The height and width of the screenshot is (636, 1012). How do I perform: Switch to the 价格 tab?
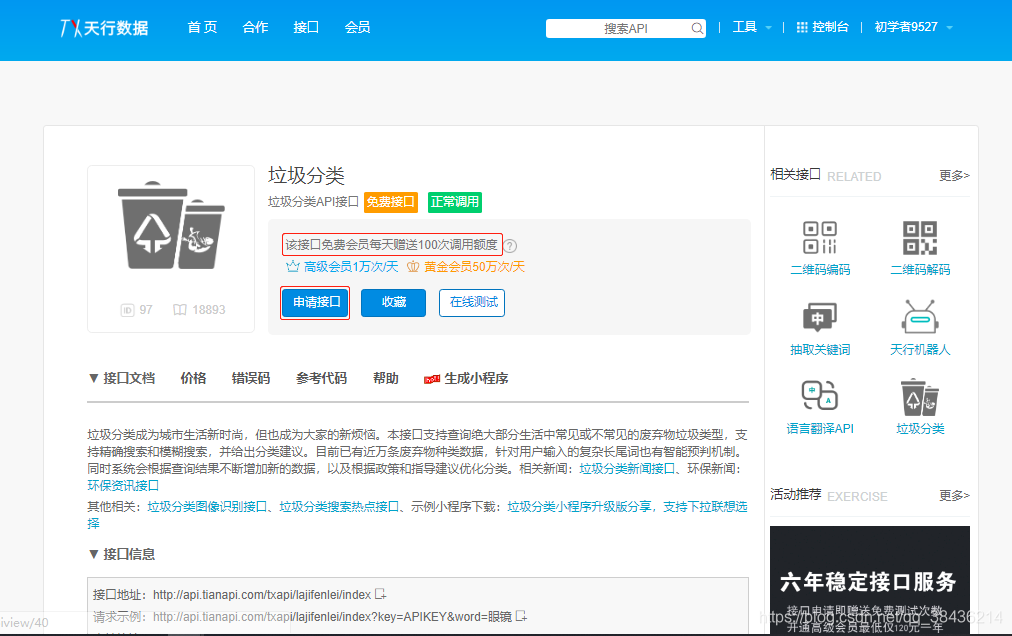click(193, 378)
